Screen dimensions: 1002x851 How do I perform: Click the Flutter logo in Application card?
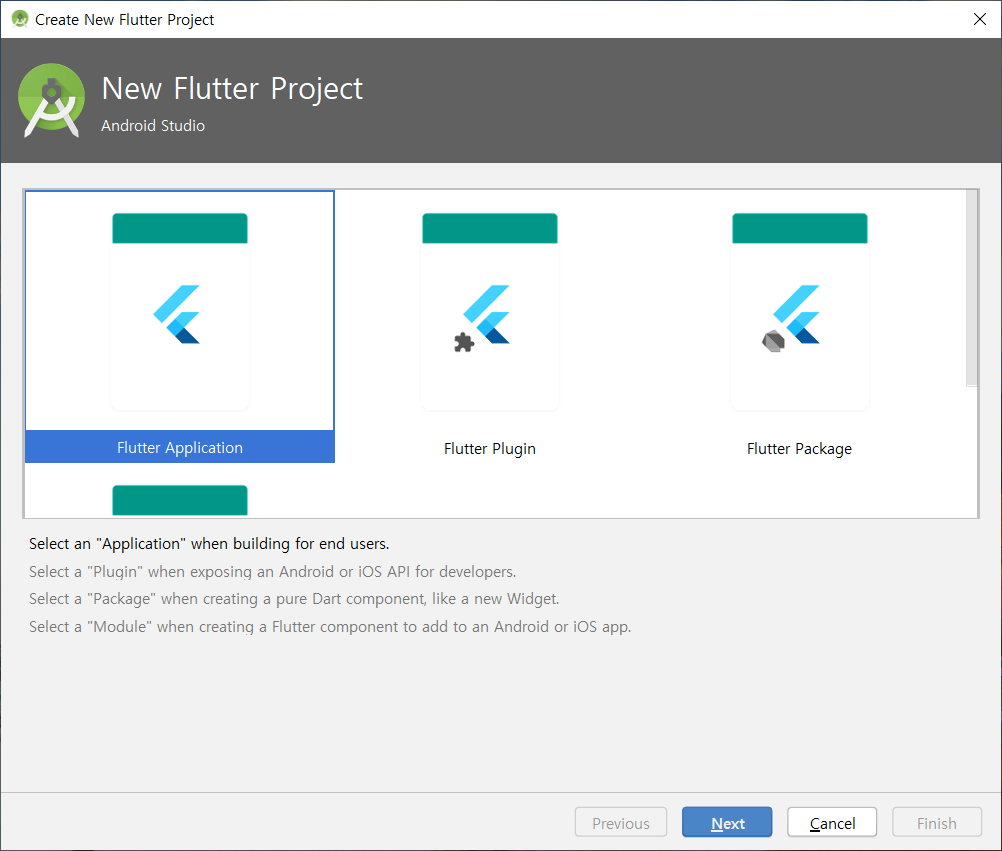tap(176, 314)
